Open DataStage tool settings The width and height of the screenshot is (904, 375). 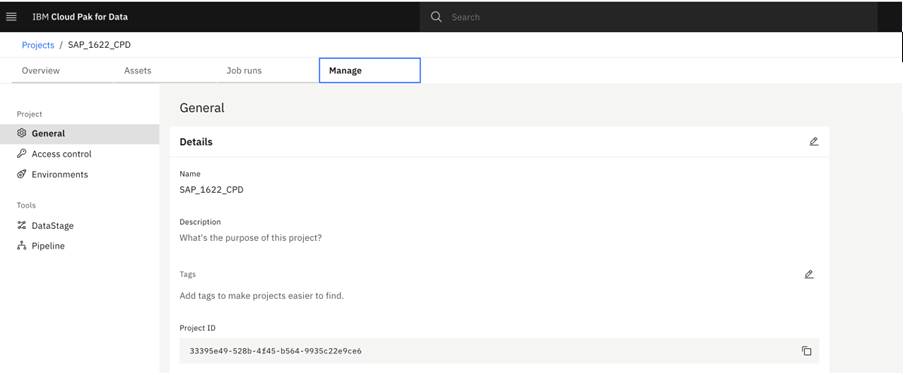click(80, 226)
